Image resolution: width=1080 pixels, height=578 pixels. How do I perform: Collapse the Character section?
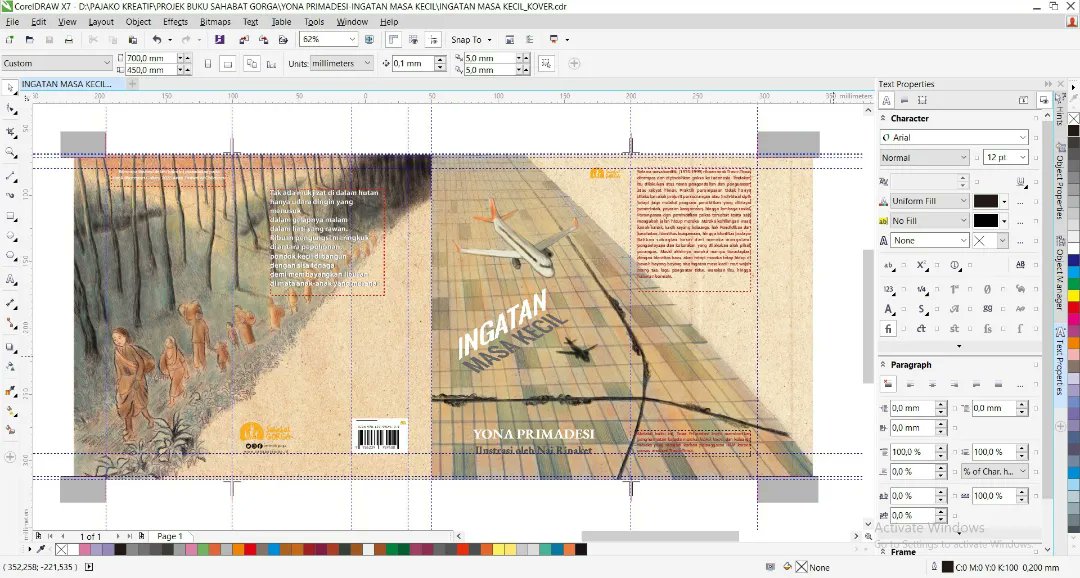[x=883, y=118]
